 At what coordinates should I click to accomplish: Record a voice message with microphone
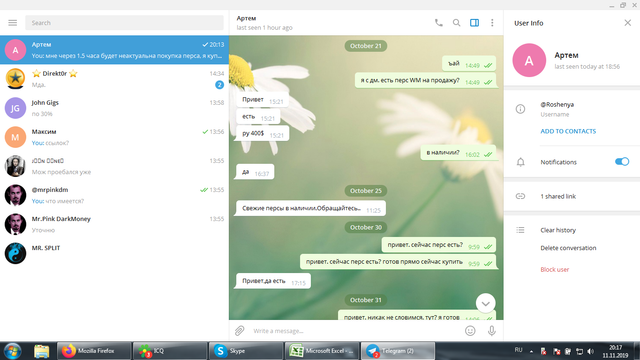tap(492, 331)
